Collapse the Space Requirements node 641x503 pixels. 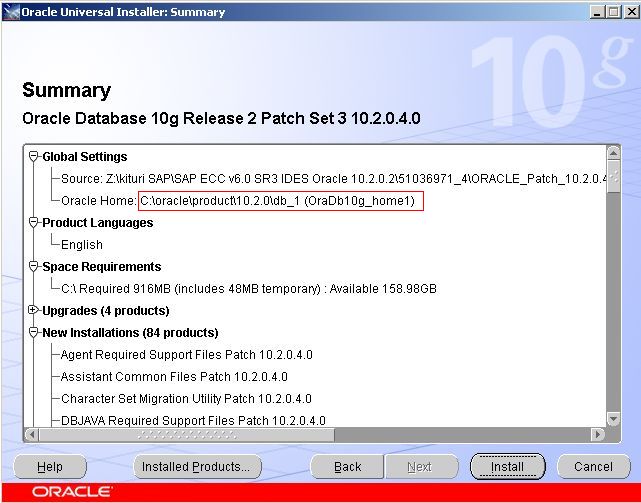(x=34, y=267)
